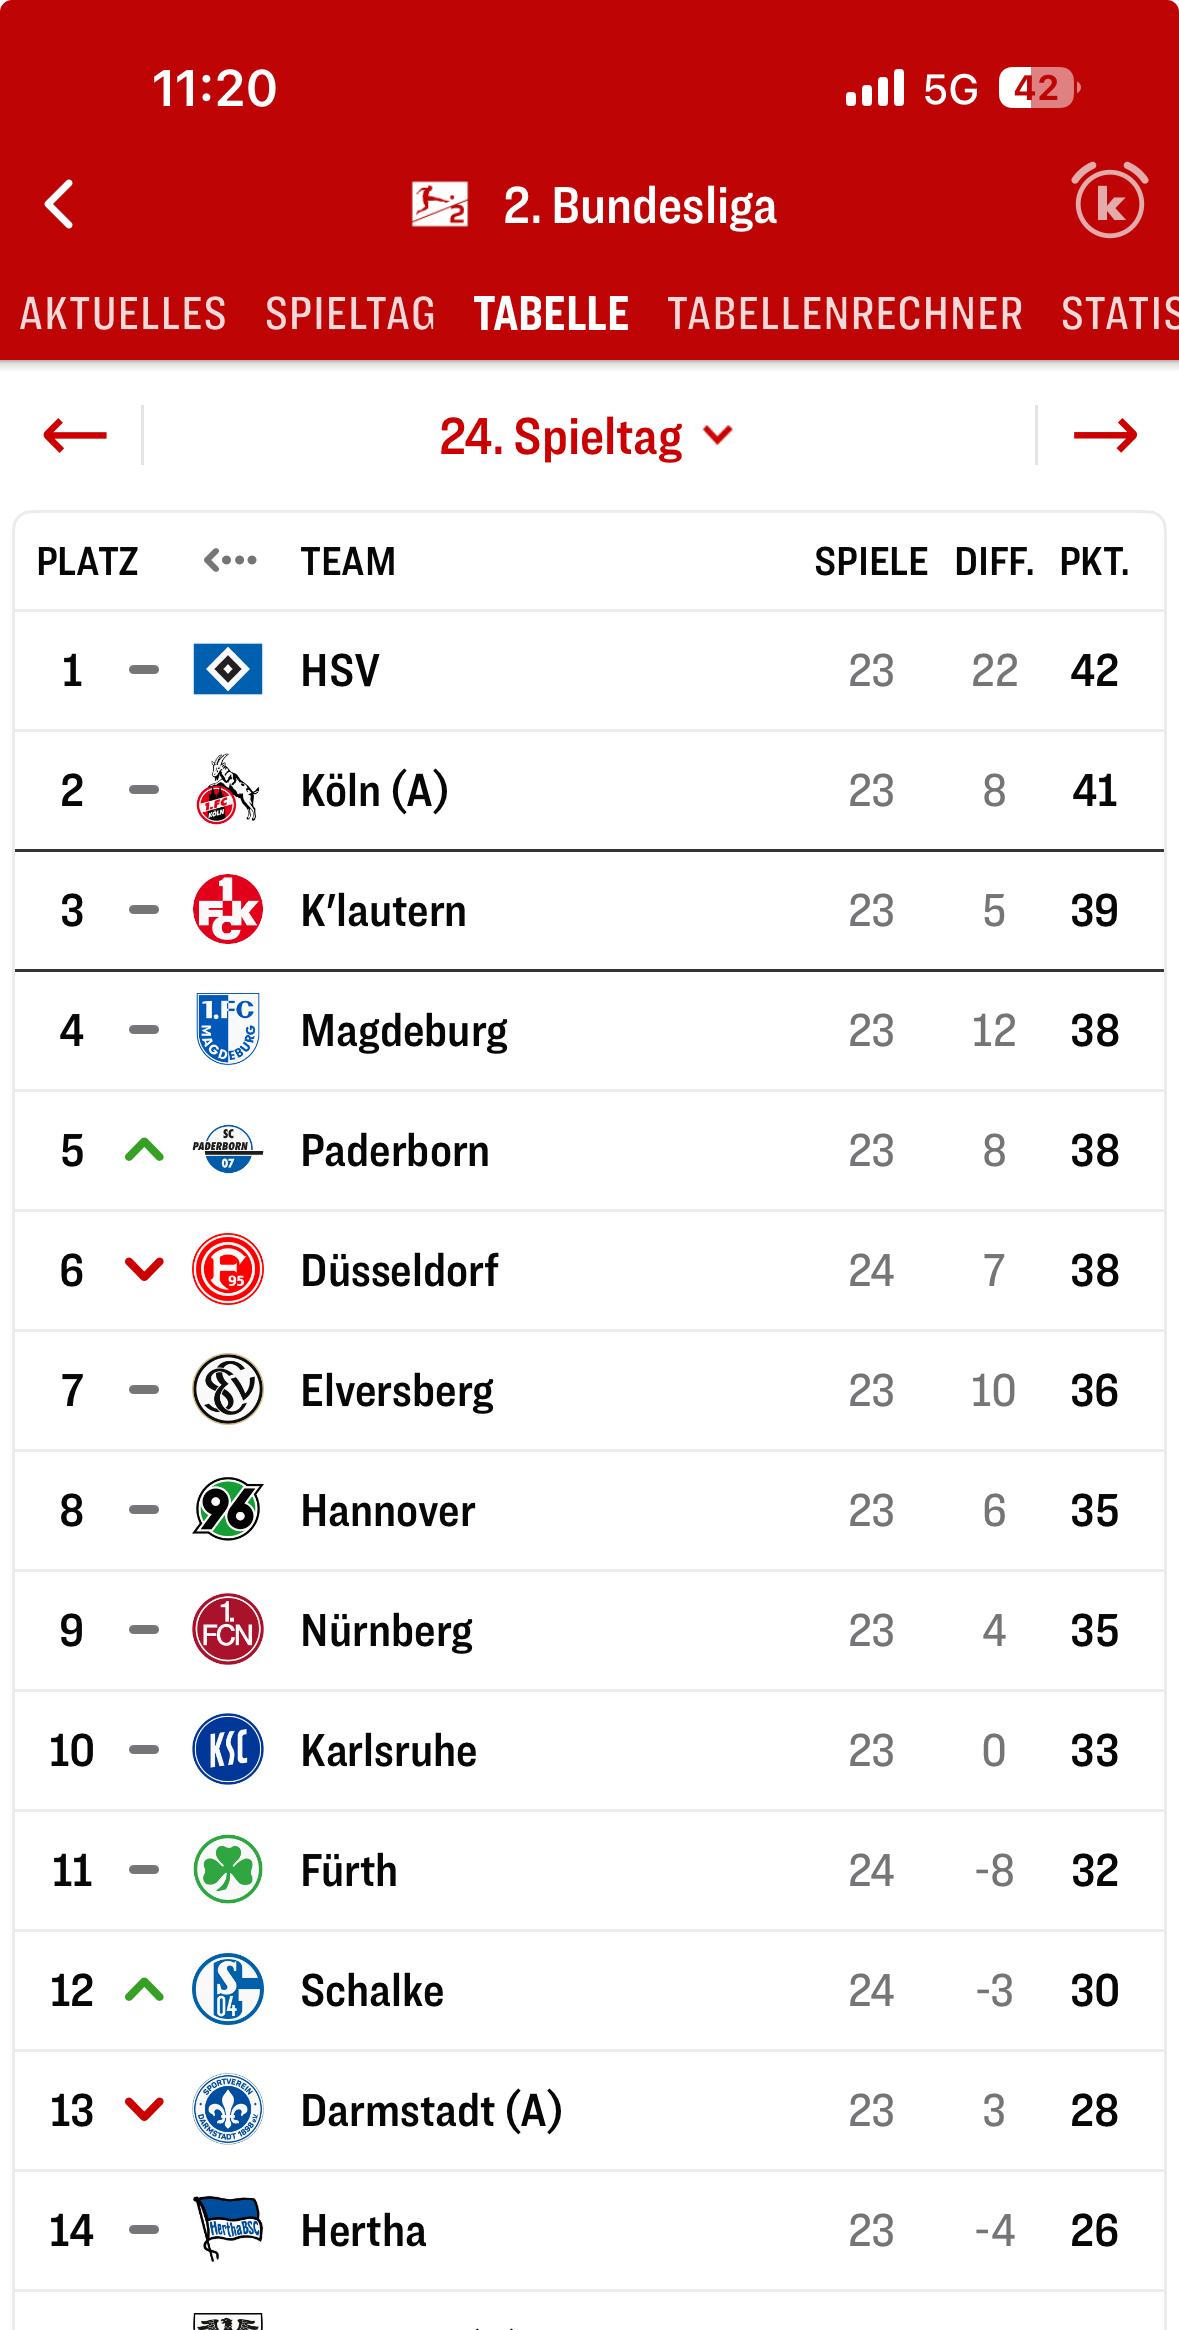
Task: Tap the back arrow in header
Action: tap(60, 205)
